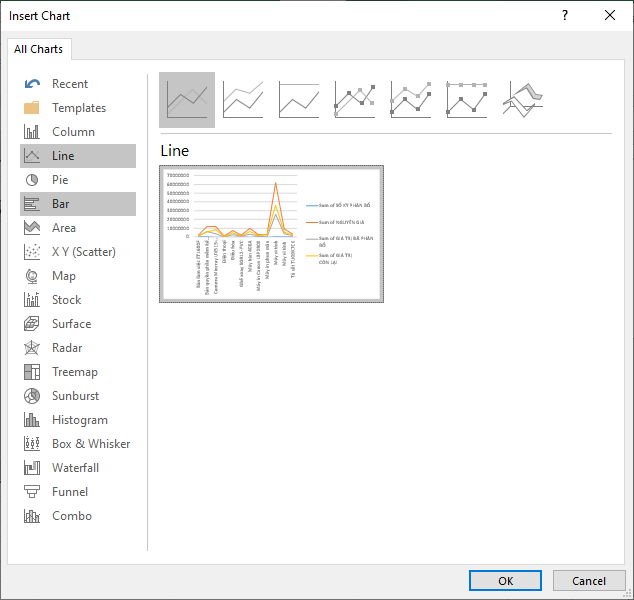The image size is (634, 600).
Task: Open the Templates chart category
Action: (x=78, y=108)
